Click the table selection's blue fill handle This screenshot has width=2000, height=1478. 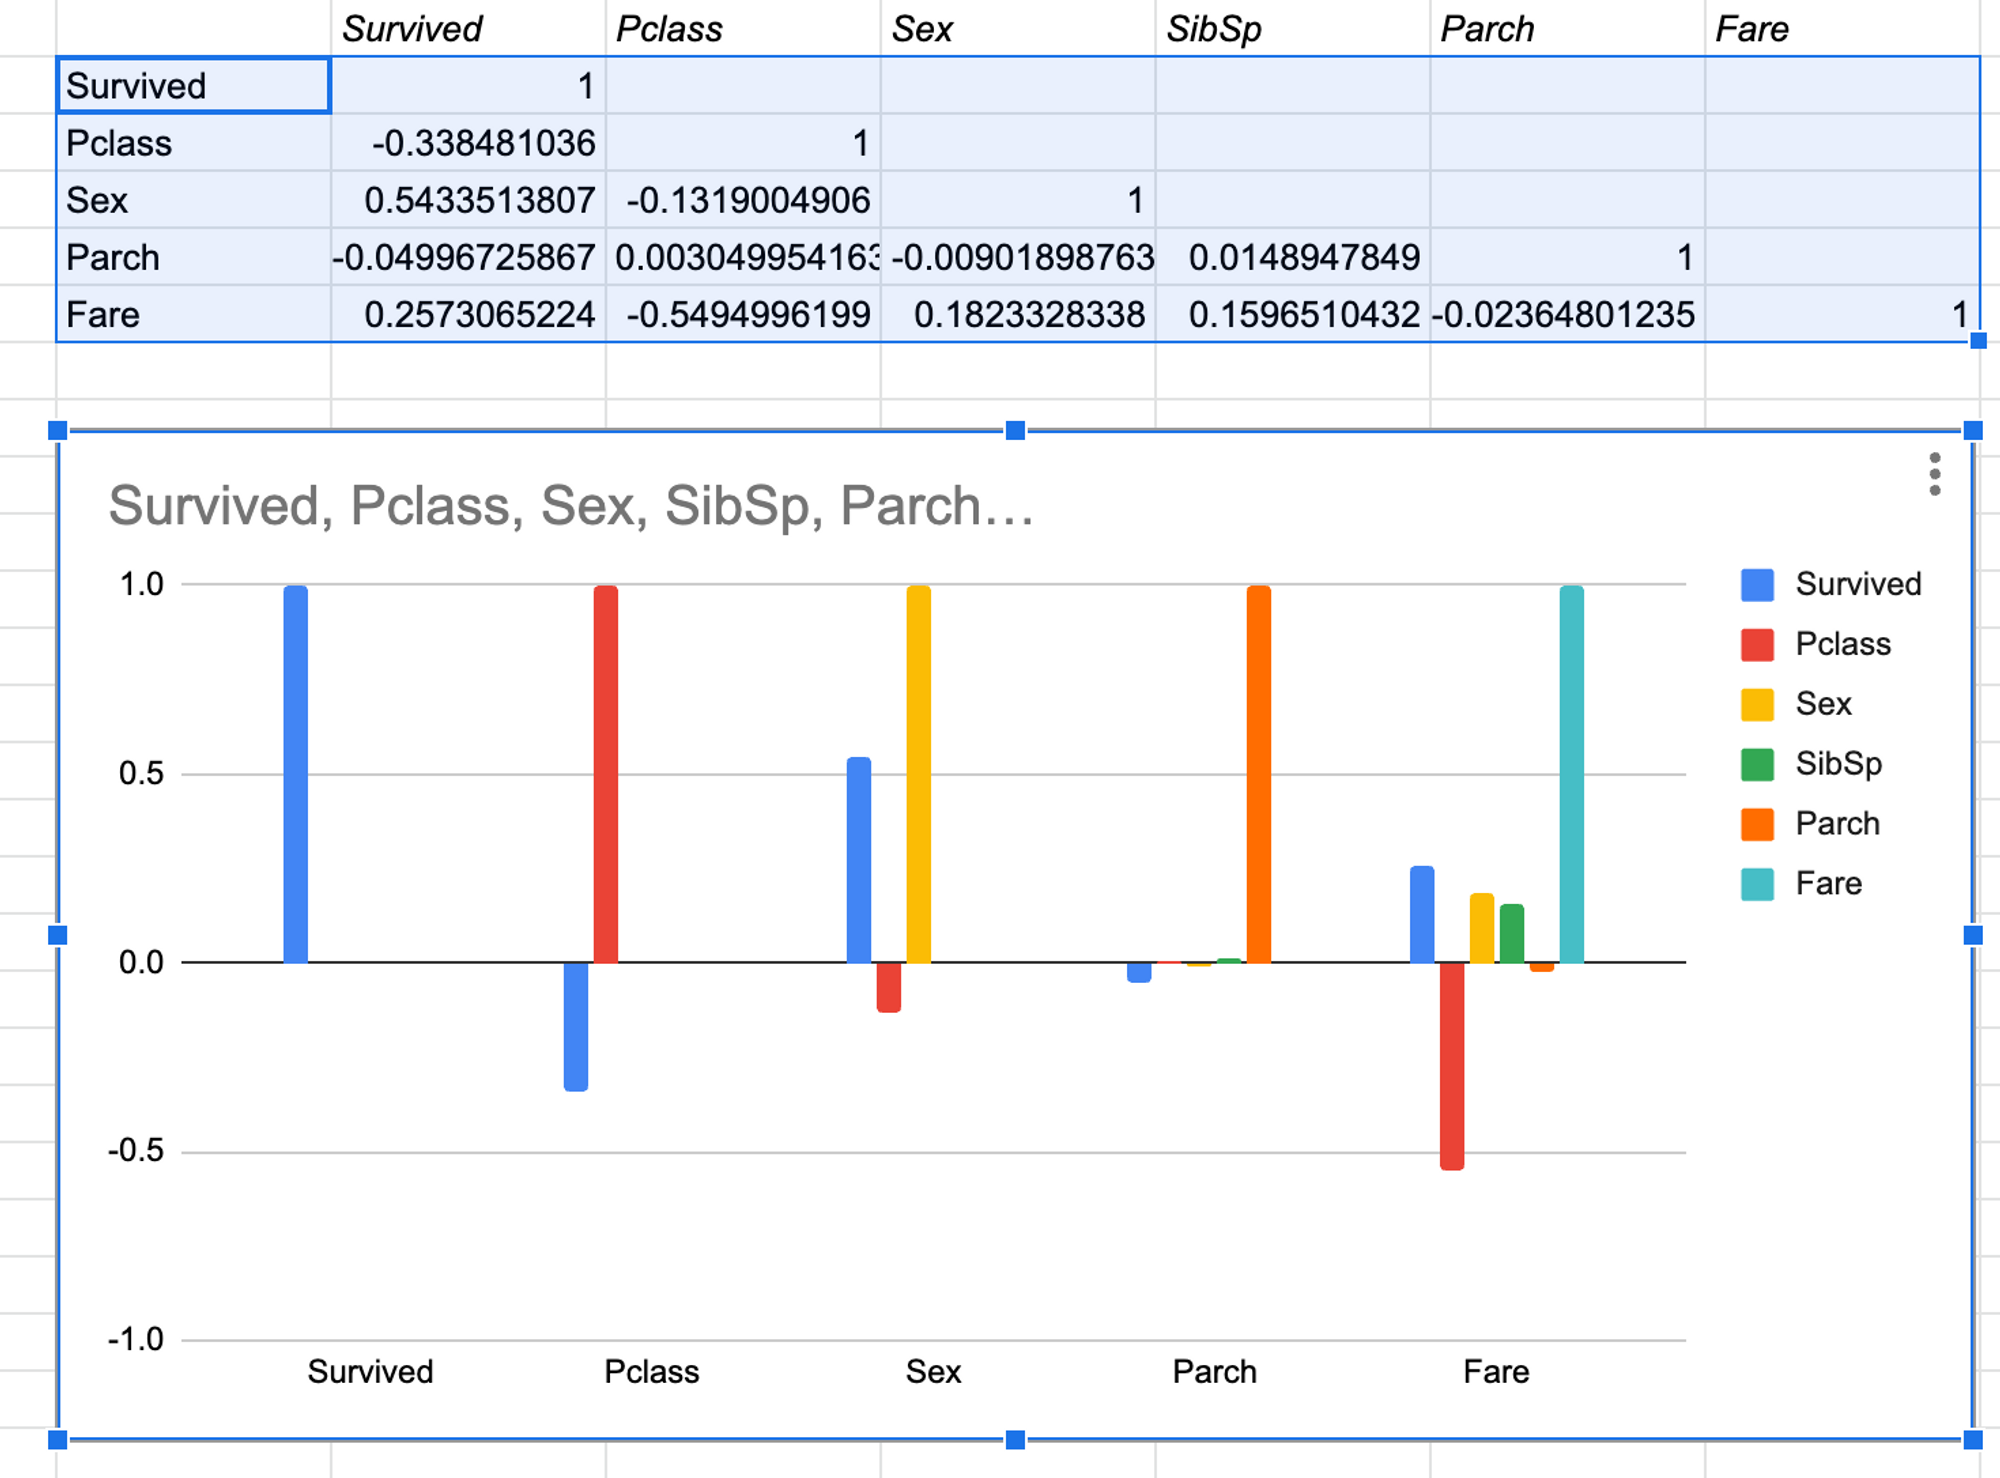[x=1977, y=341]
